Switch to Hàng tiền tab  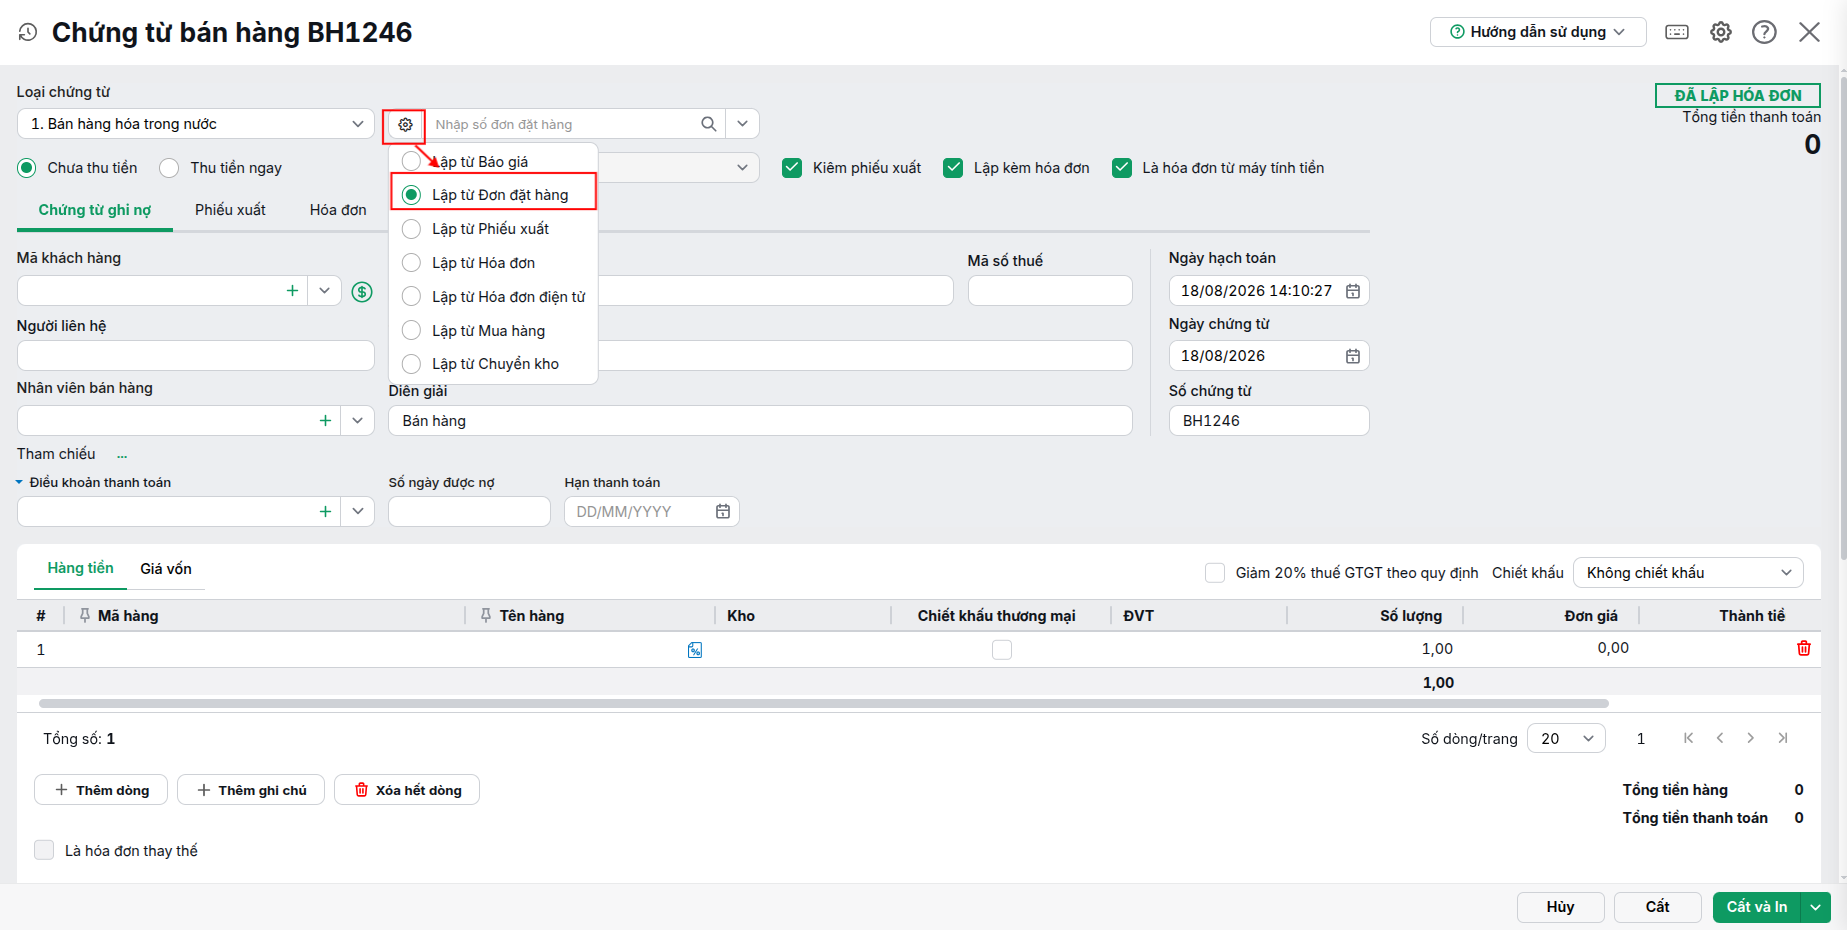tap(81, 568)
